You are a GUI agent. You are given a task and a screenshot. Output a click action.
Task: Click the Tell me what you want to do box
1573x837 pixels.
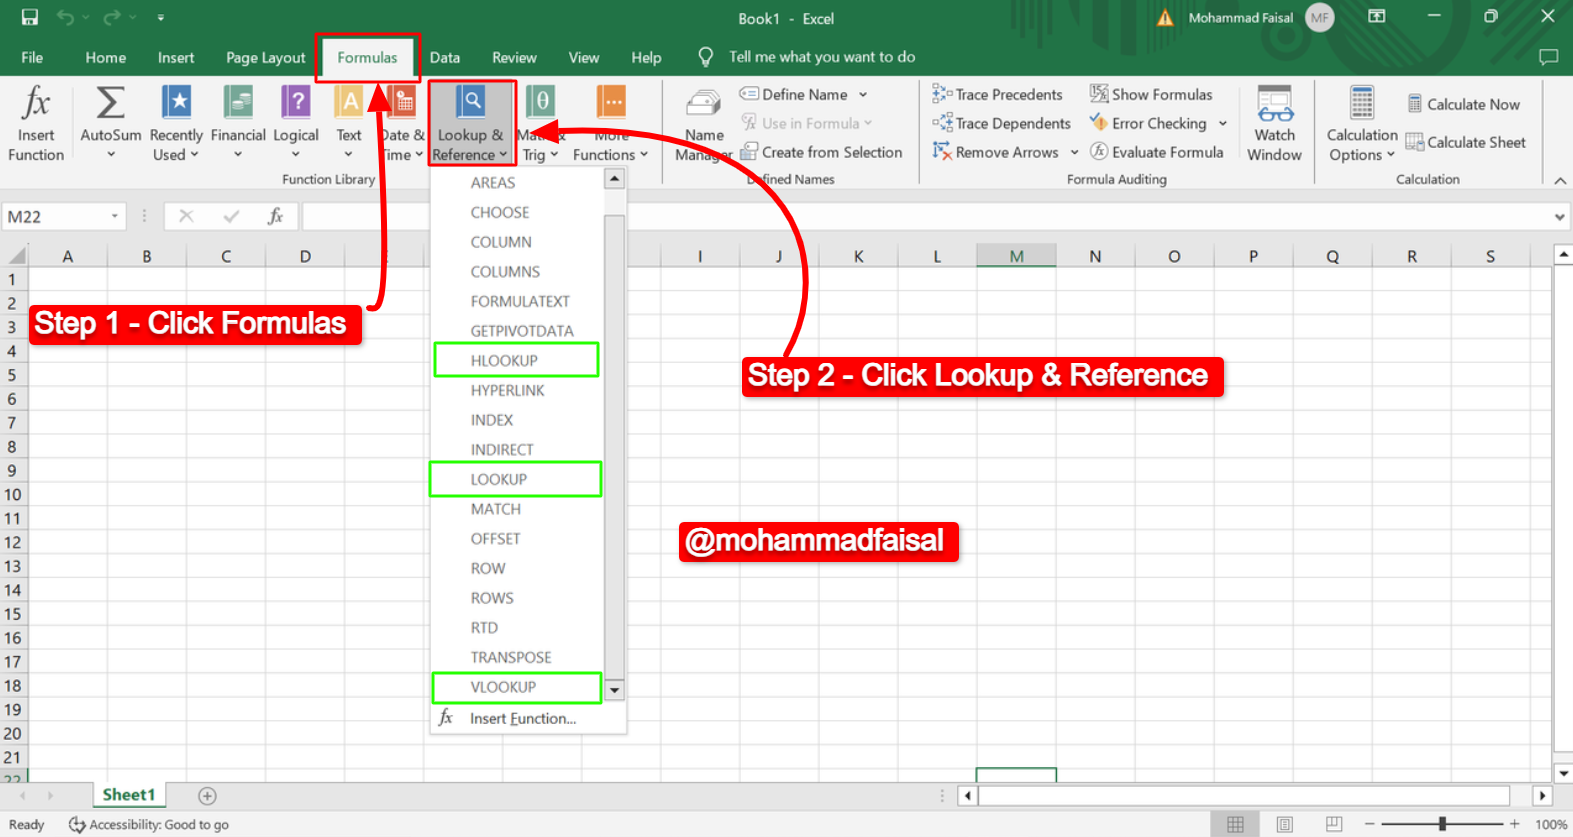point(822,57)
